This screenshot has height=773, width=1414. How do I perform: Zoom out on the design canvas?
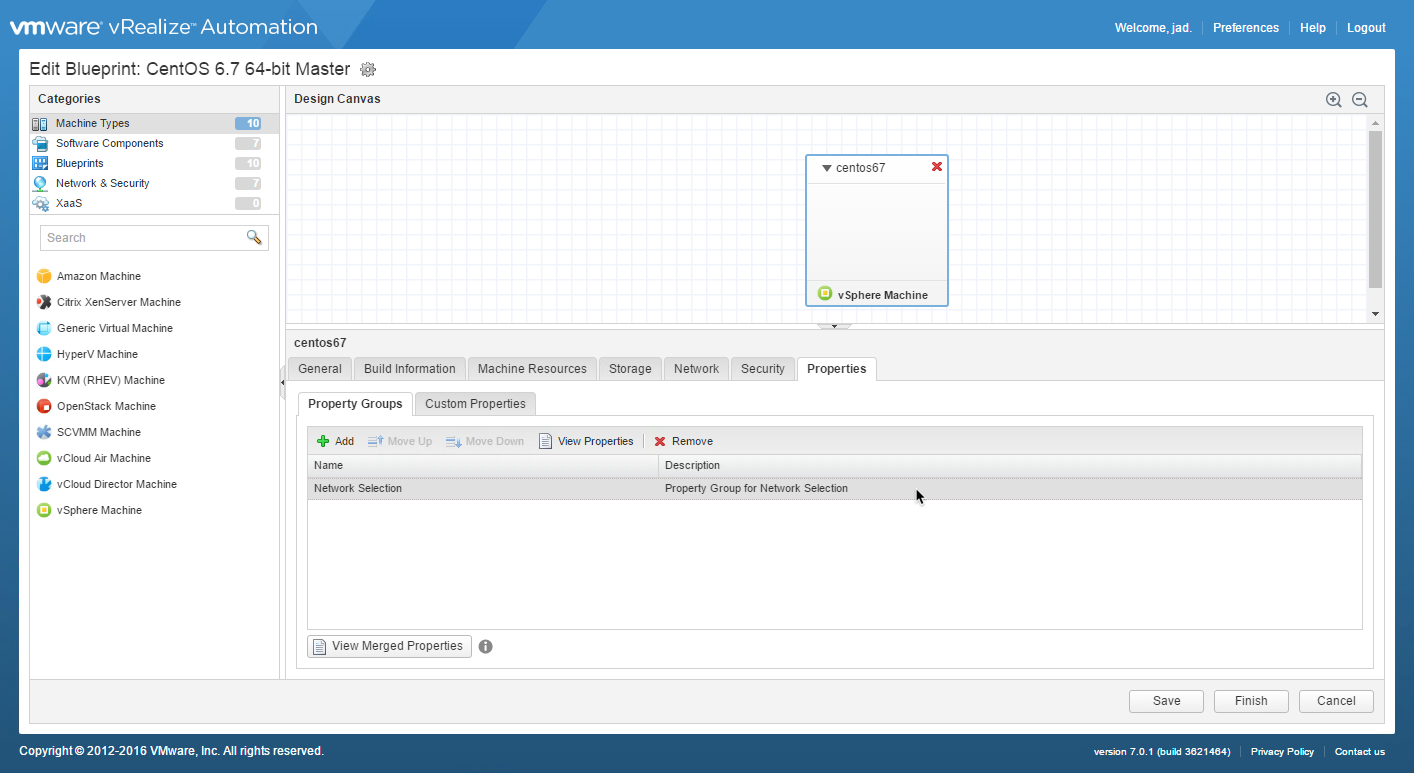pos(1360,99)
